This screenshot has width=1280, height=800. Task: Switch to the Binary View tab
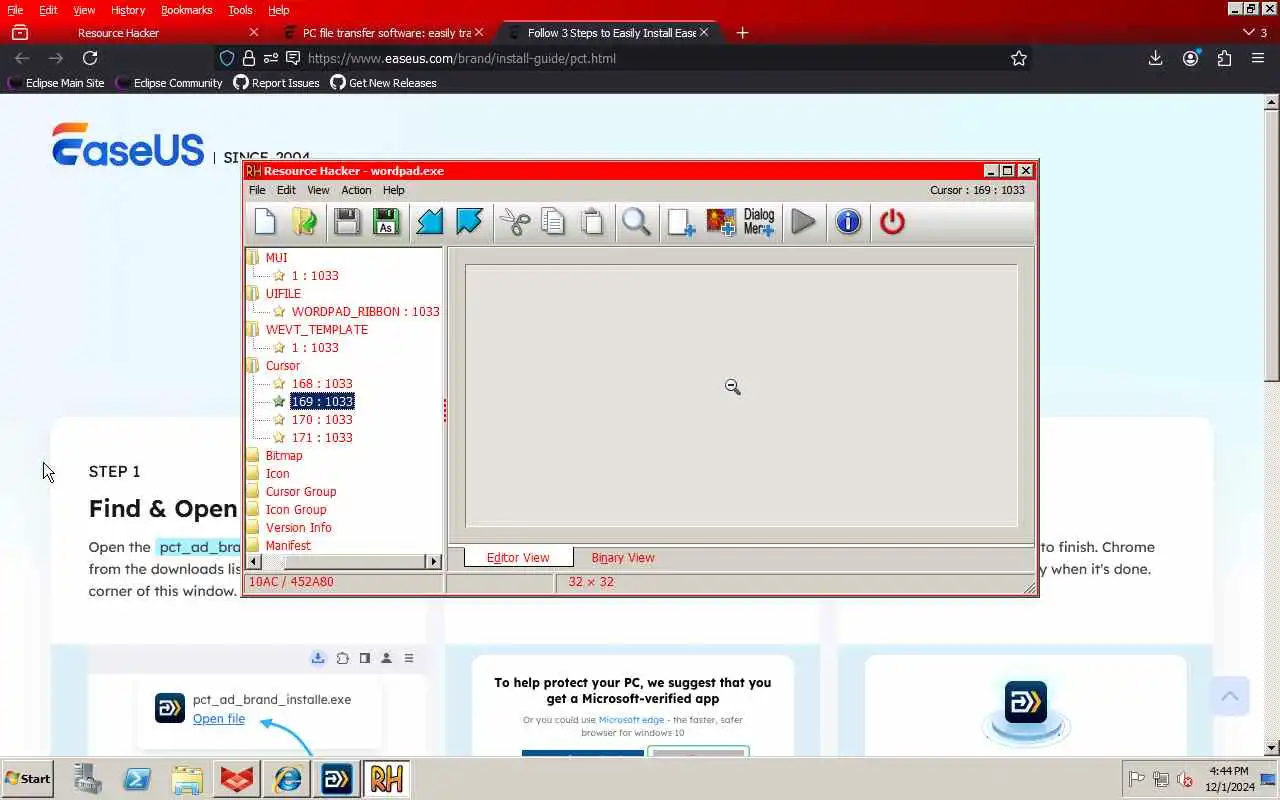pos(623,557)
